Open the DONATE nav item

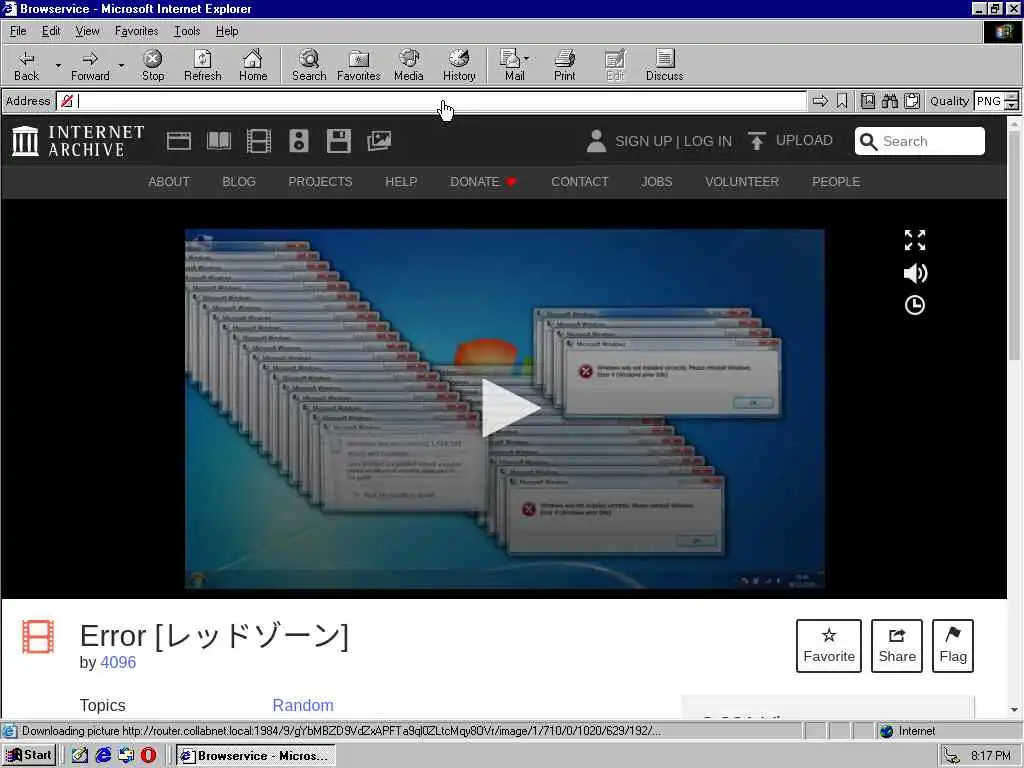483,182
